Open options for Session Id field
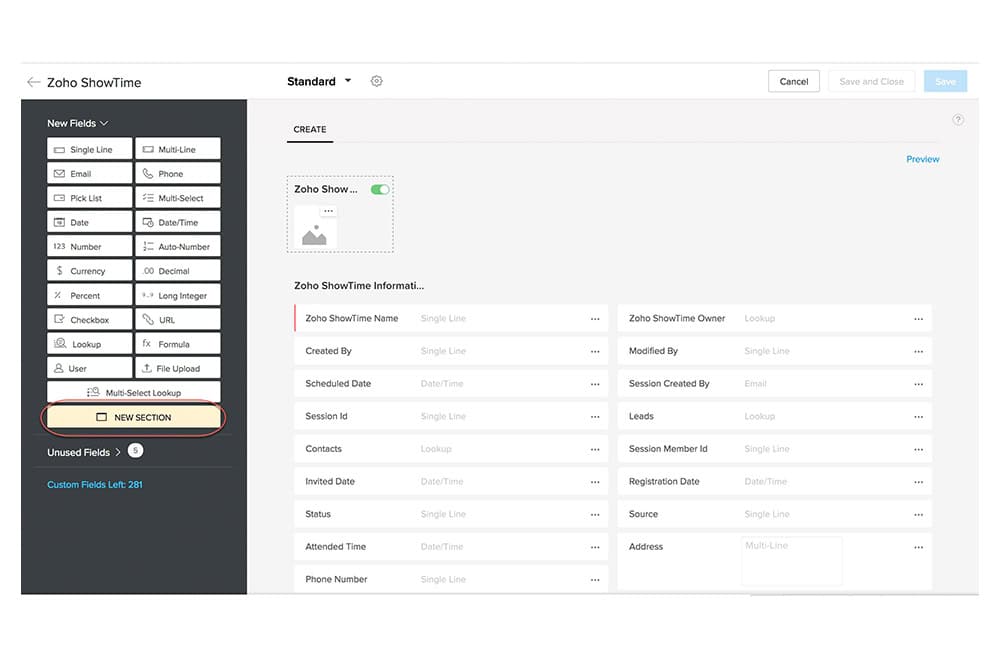 [x=595, y=416]
